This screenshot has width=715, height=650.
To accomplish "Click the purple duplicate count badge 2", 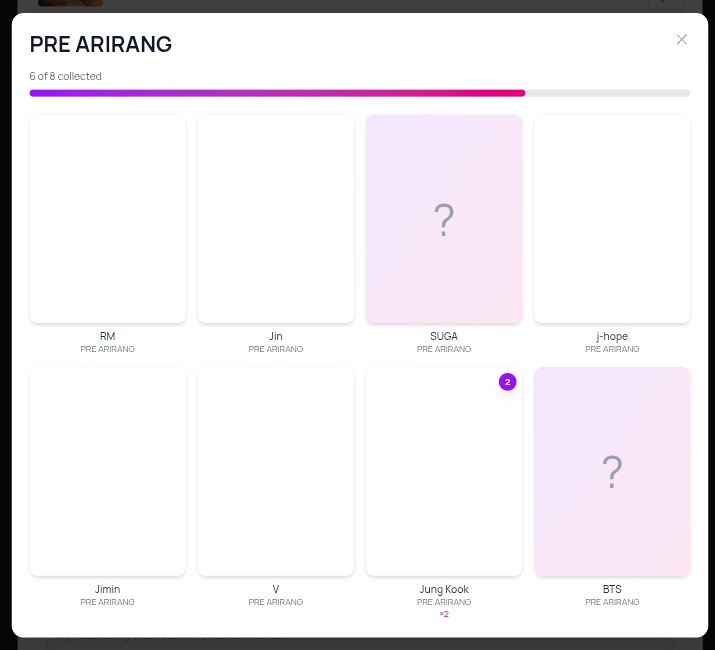I will [507, 382].
